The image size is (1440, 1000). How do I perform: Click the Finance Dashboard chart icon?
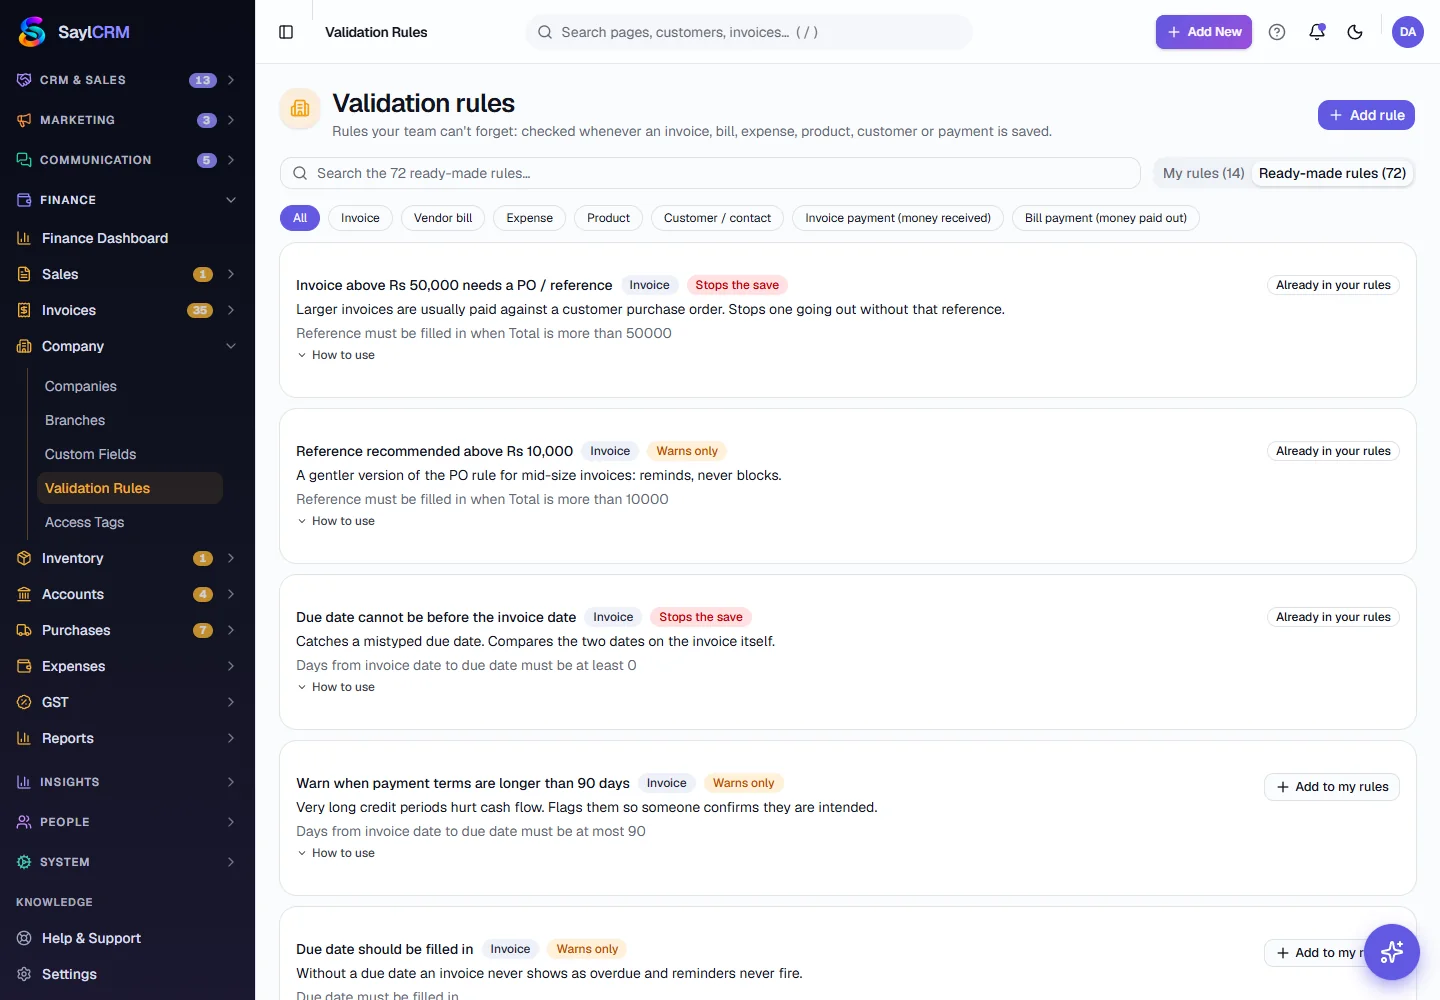pos(24,238)
